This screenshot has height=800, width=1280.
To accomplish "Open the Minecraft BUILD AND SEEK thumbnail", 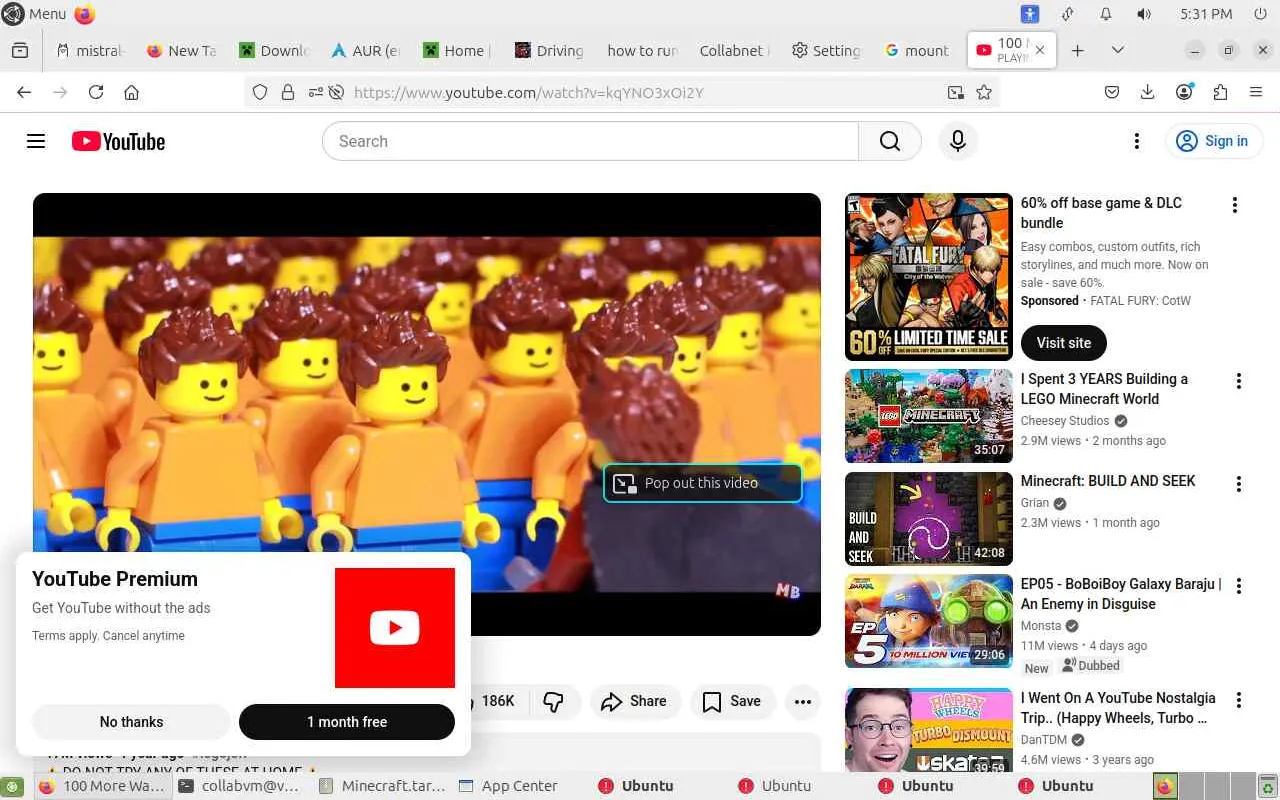I will [x=929, y=519].
